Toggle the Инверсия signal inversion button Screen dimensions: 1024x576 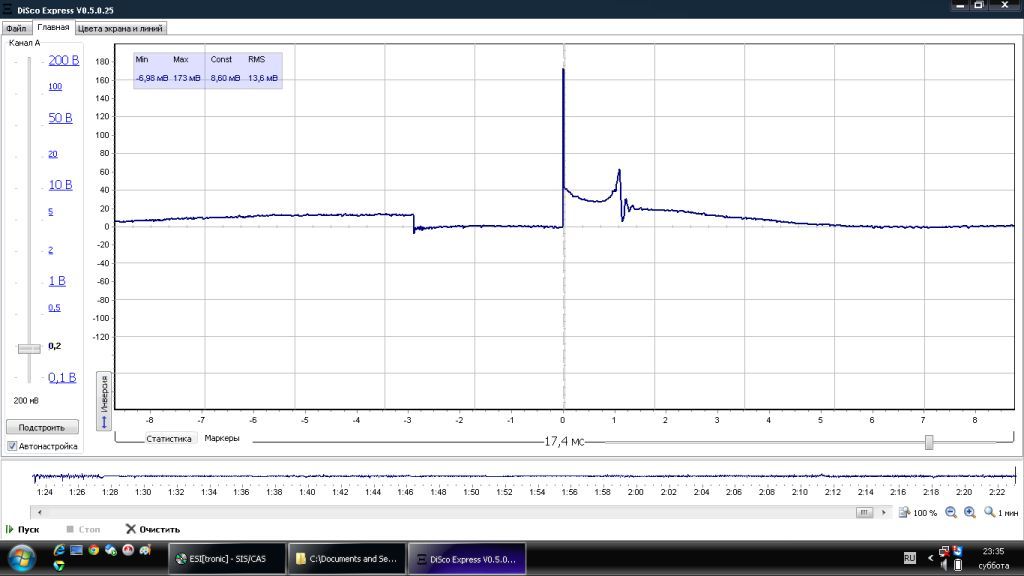104,401
